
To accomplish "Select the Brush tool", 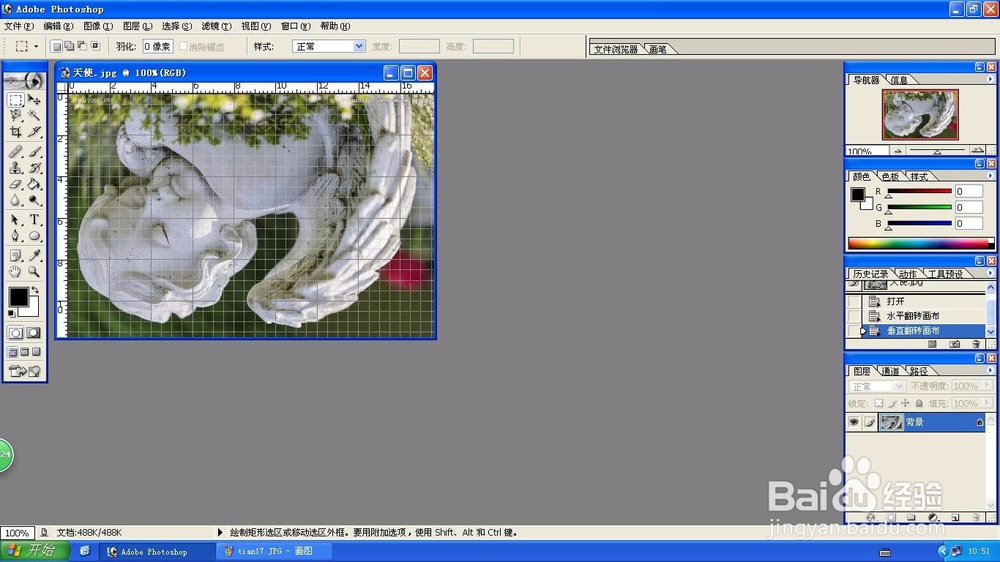I will pos(34,152).
